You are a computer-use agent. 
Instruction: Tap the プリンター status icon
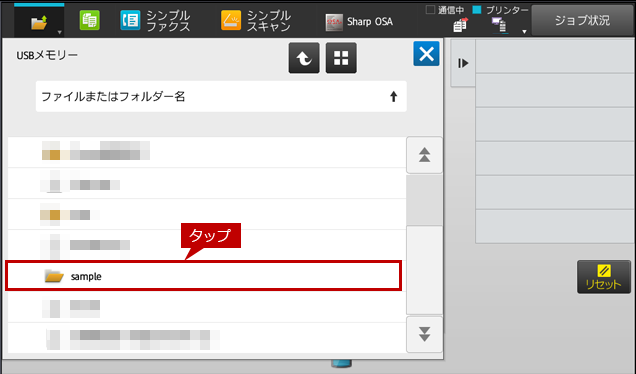(499, 25)
